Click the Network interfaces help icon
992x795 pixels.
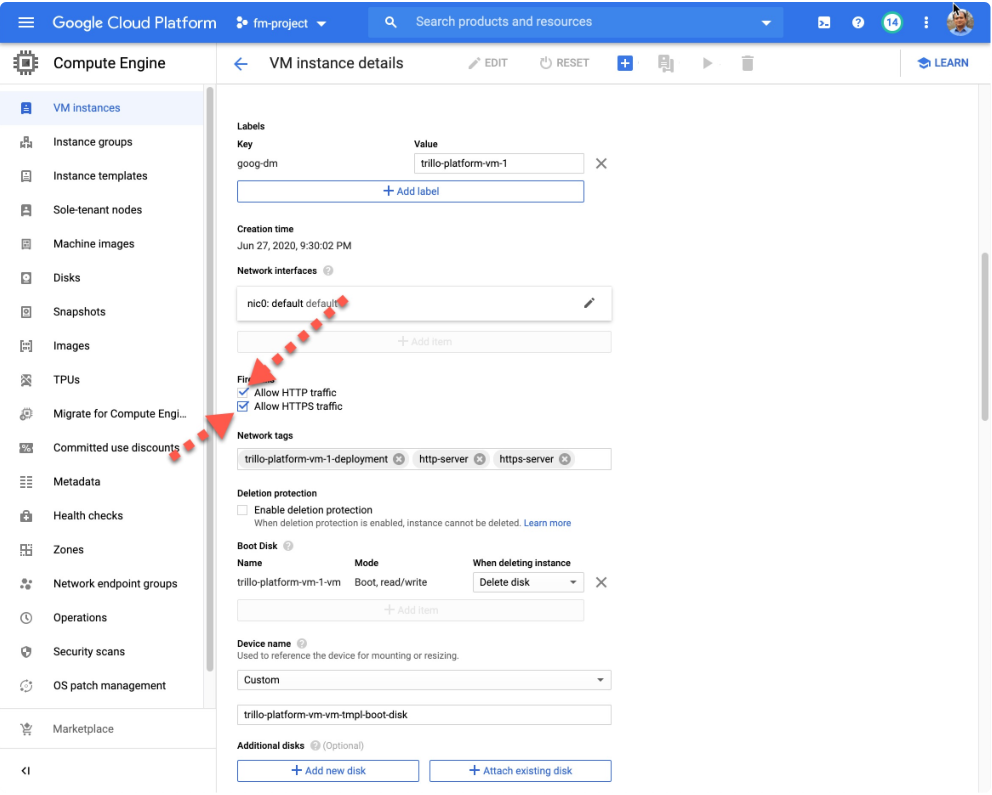tap(328, 271)
